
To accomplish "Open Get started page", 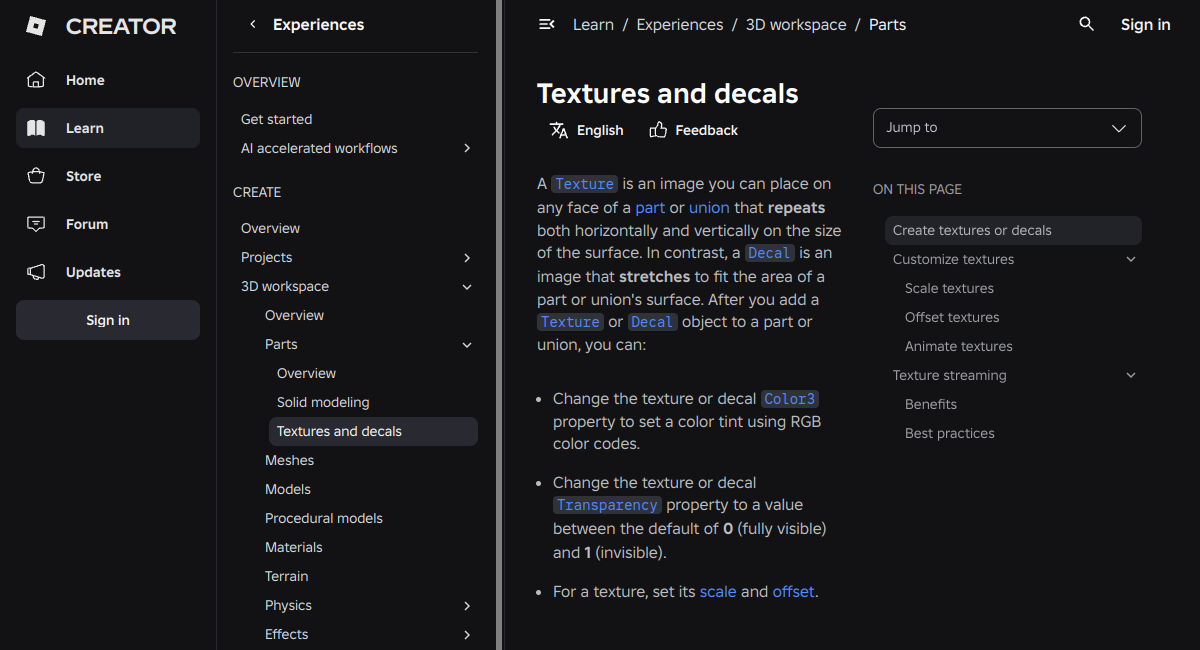I will point(276,119).
